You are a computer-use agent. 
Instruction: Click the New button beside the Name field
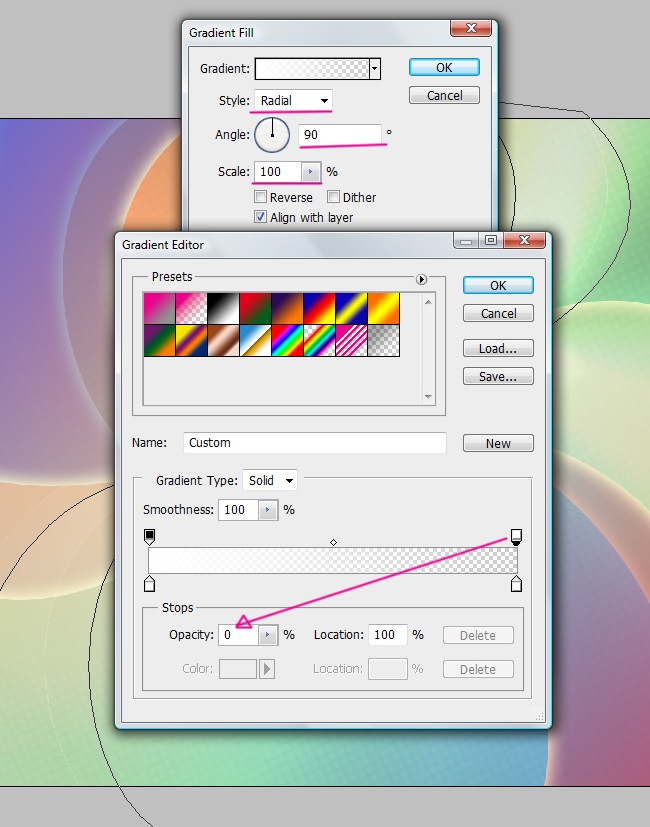[498, 443]
